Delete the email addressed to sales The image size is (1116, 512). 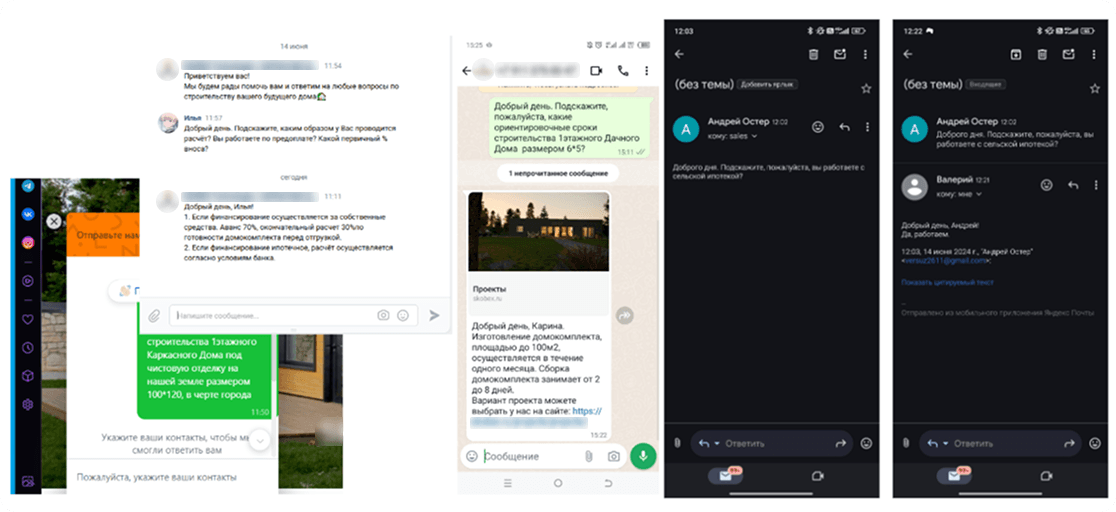(x=814, y=54)
